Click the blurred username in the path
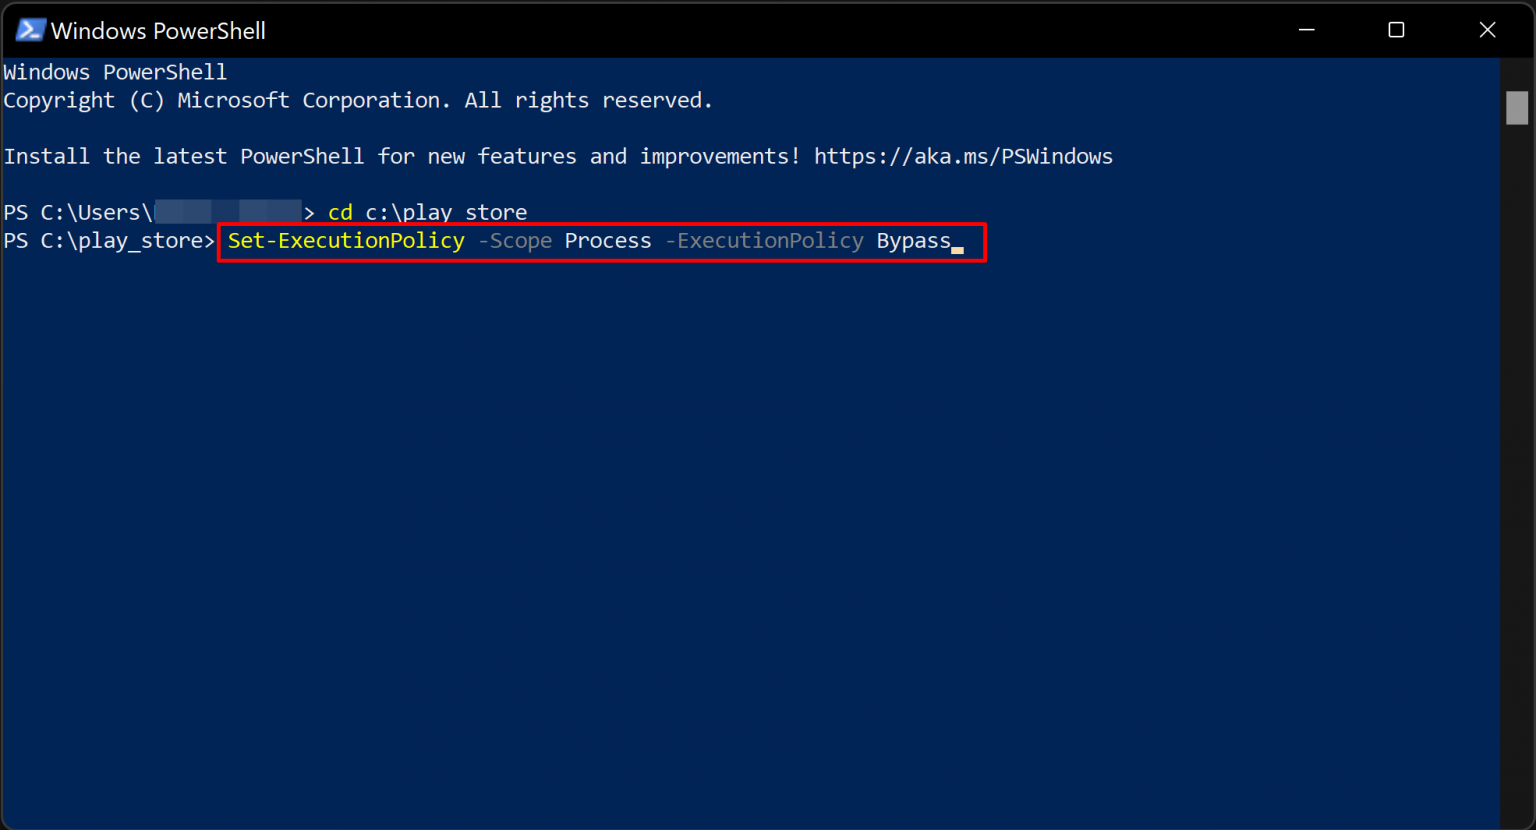Screen dimensions: 1536x830 [x=228, y=212]
